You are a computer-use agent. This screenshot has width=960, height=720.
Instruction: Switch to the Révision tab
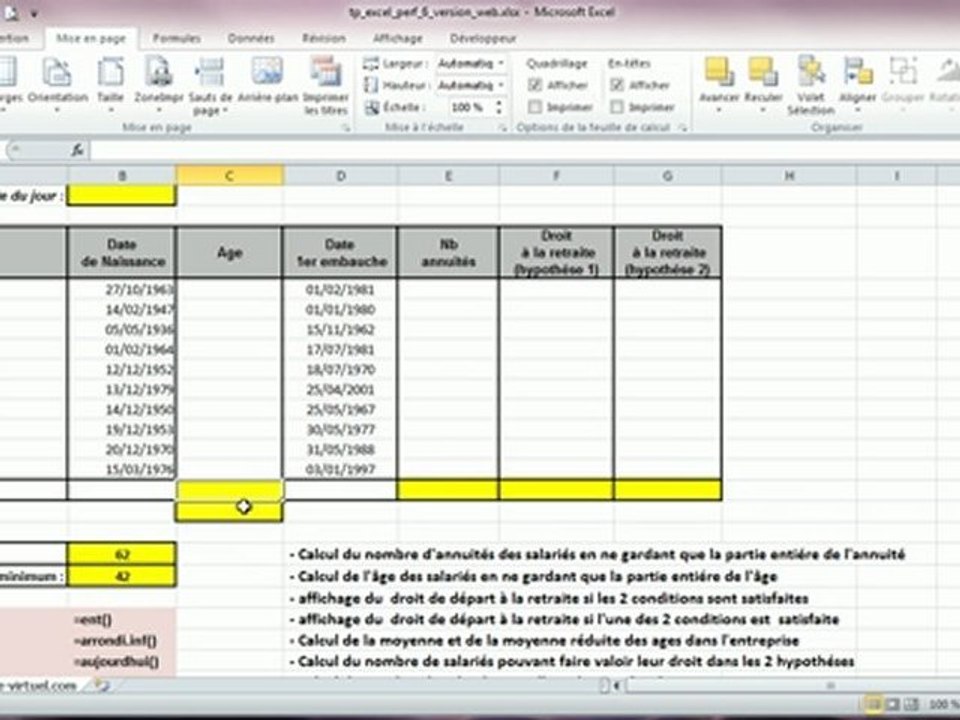click(x=323, y=38)
